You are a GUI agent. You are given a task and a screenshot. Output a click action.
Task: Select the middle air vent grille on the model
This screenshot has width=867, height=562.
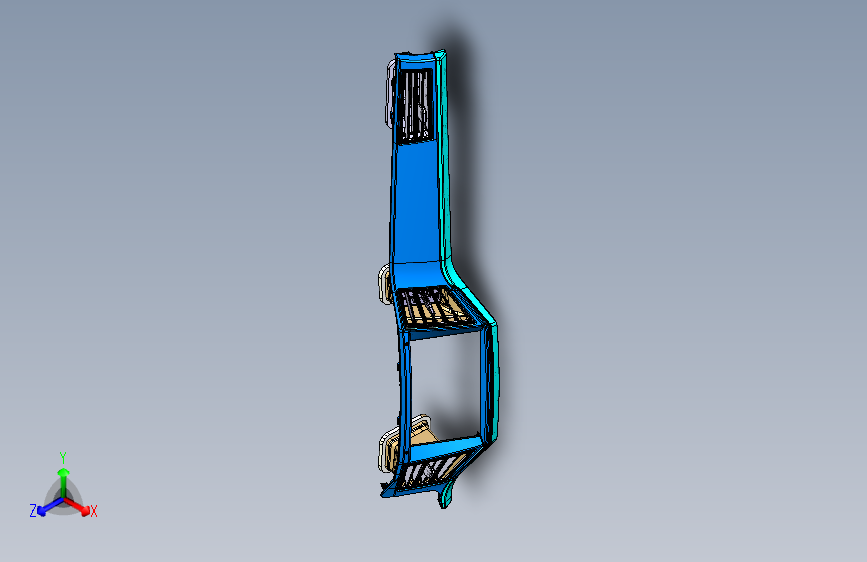pos(433,308)
